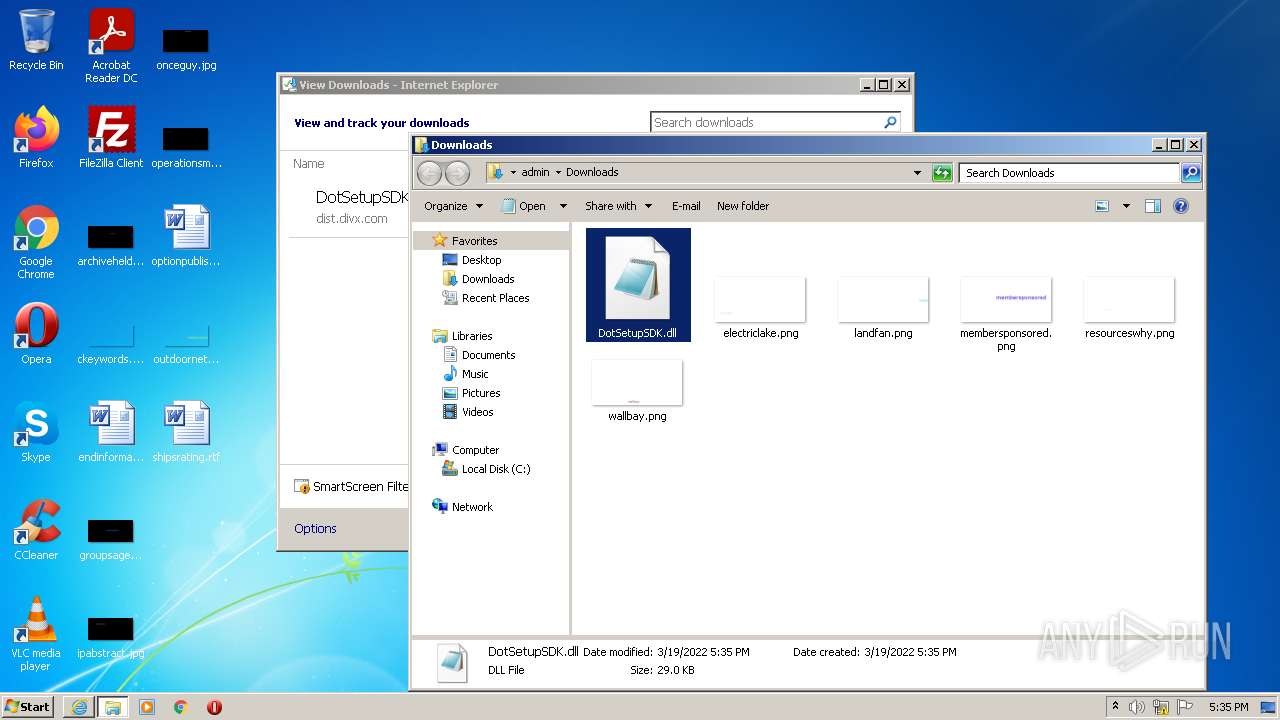Click E-mail in the Explorer toolbar
This screenshot has height=720, width=1280.
(686, 206)
